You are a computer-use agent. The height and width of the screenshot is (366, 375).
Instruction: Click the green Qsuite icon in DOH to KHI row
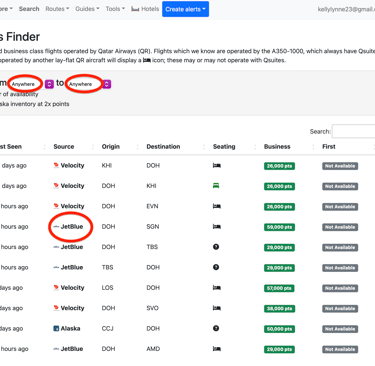click(216, 186)
